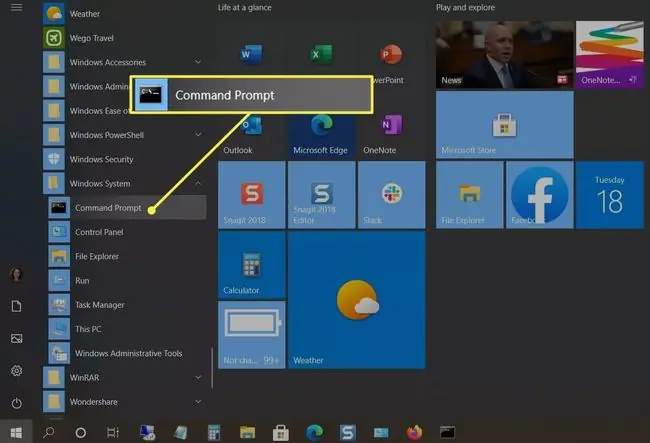
Task: Collapse the Windows System folder
Action: point(124,184)
